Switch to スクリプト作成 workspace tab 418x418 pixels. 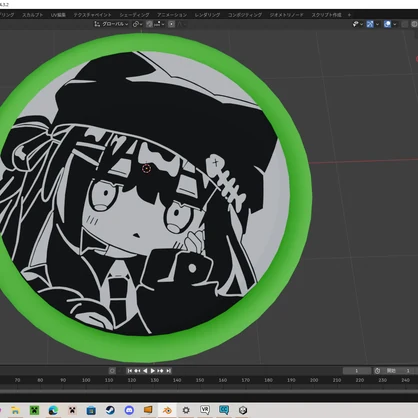tap(326, 15)
